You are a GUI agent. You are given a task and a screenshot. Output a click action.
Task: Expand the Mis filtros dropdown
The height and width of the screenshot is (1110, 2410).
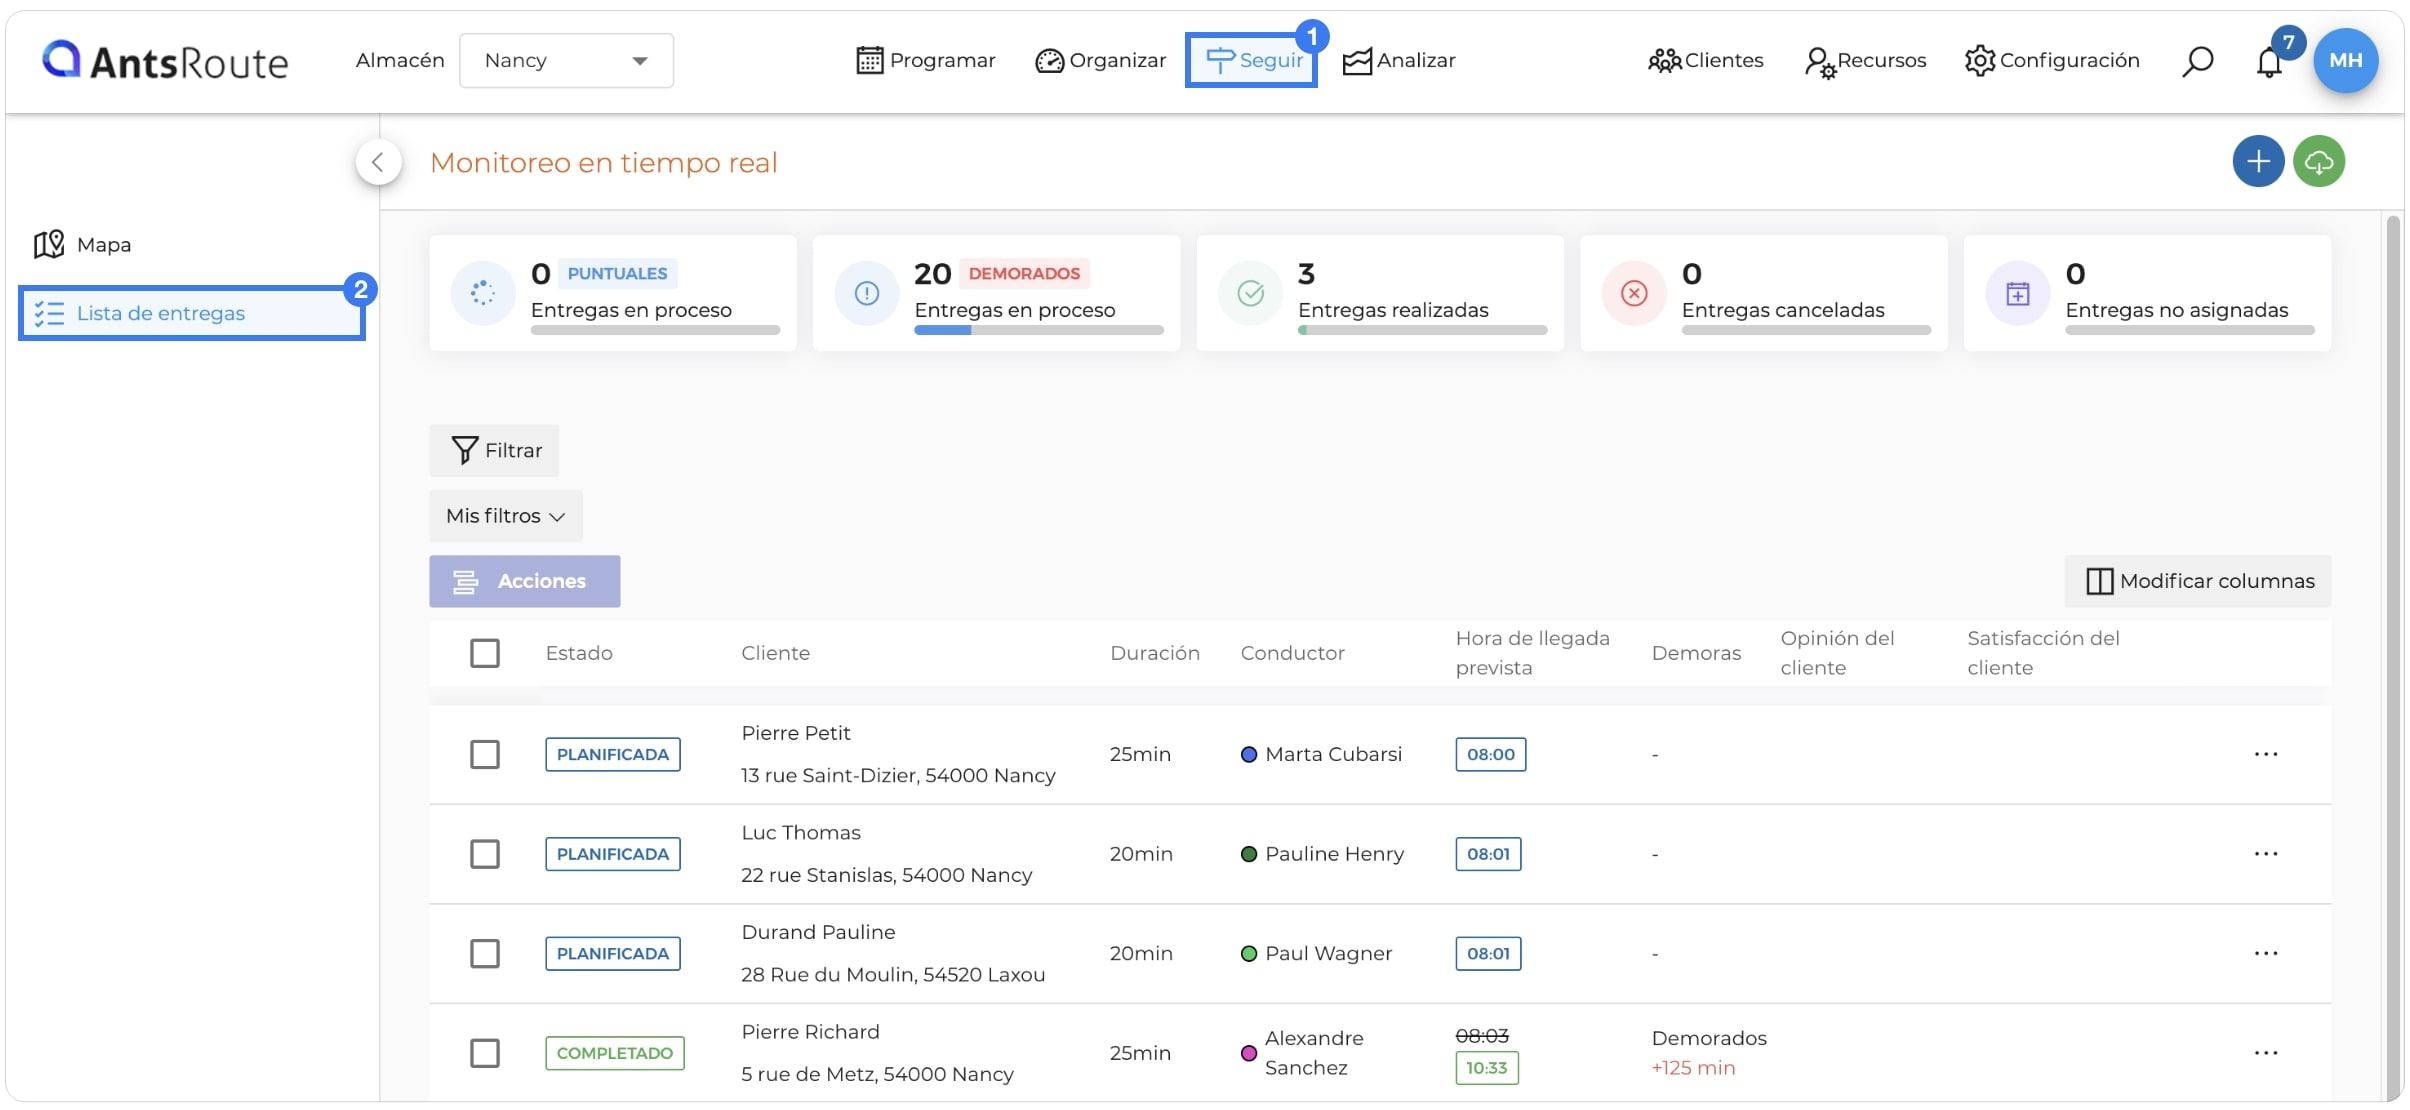[x=505, y=516]
